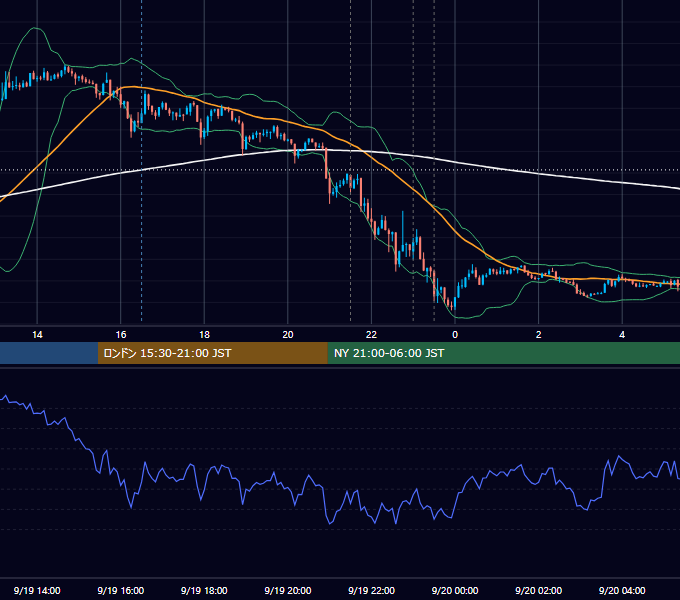Click the 18 hour label on price chart axis

(204, 335)
